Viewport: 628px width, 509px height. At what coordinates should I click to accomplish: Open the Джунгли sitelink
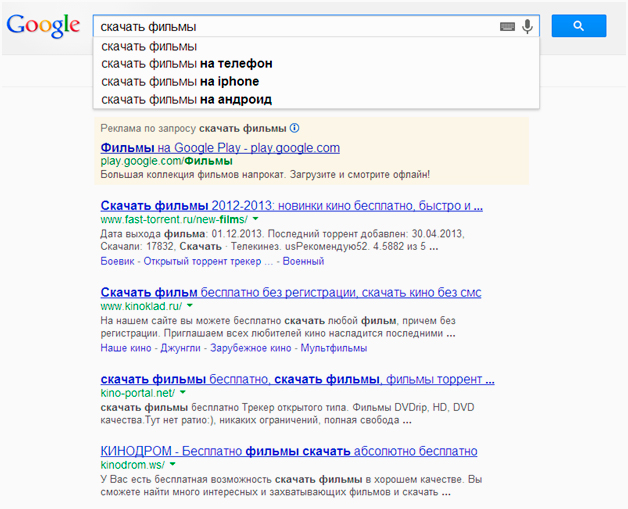[x=180, y=348]
